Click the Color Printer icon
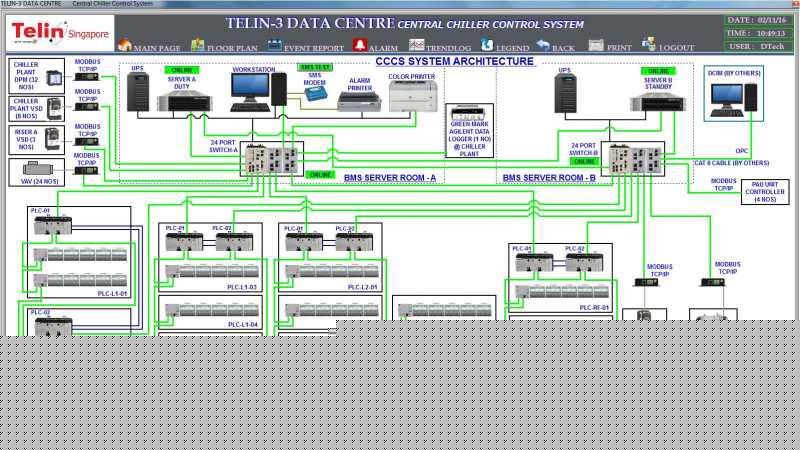This screenshot has width=800, height=450. (413, 96)
